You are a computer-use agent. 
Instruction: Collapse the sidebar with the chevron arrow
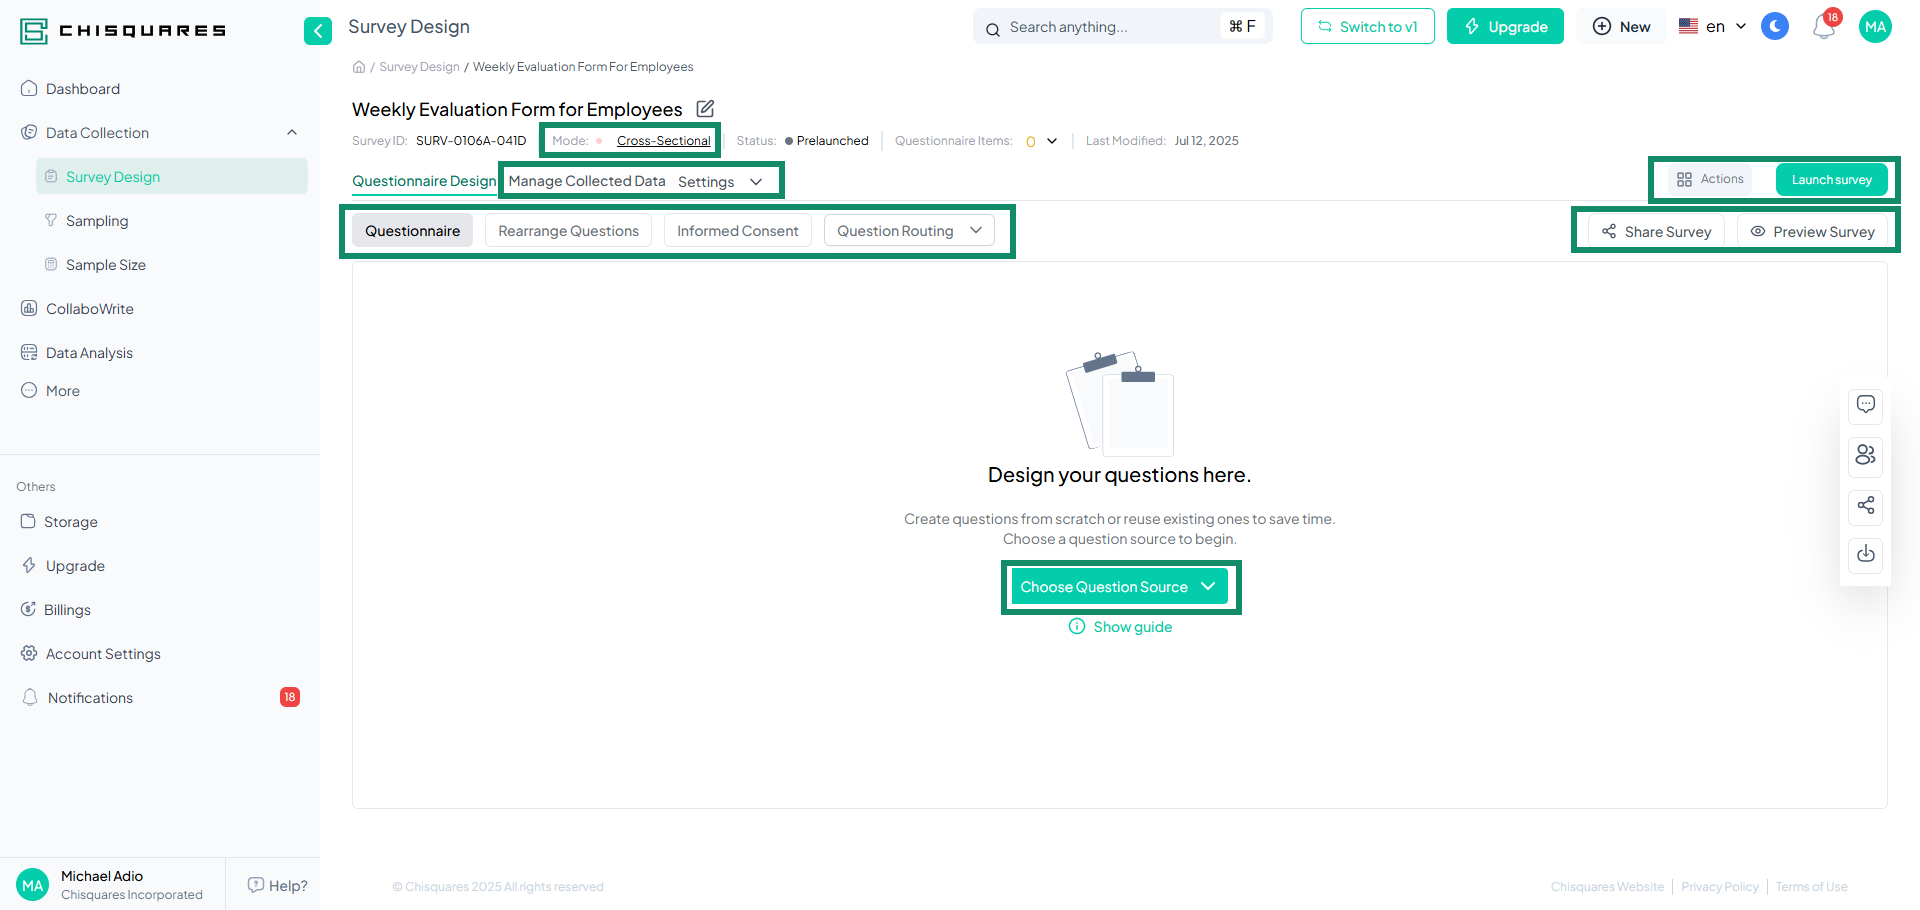click(x=318, y=31)
